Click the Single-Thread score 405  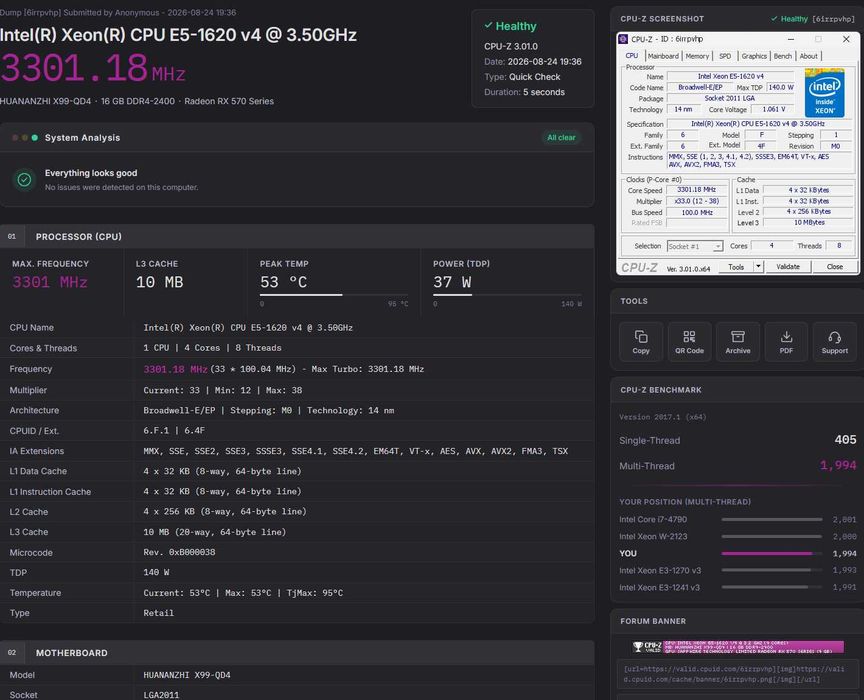click(845, 440)
